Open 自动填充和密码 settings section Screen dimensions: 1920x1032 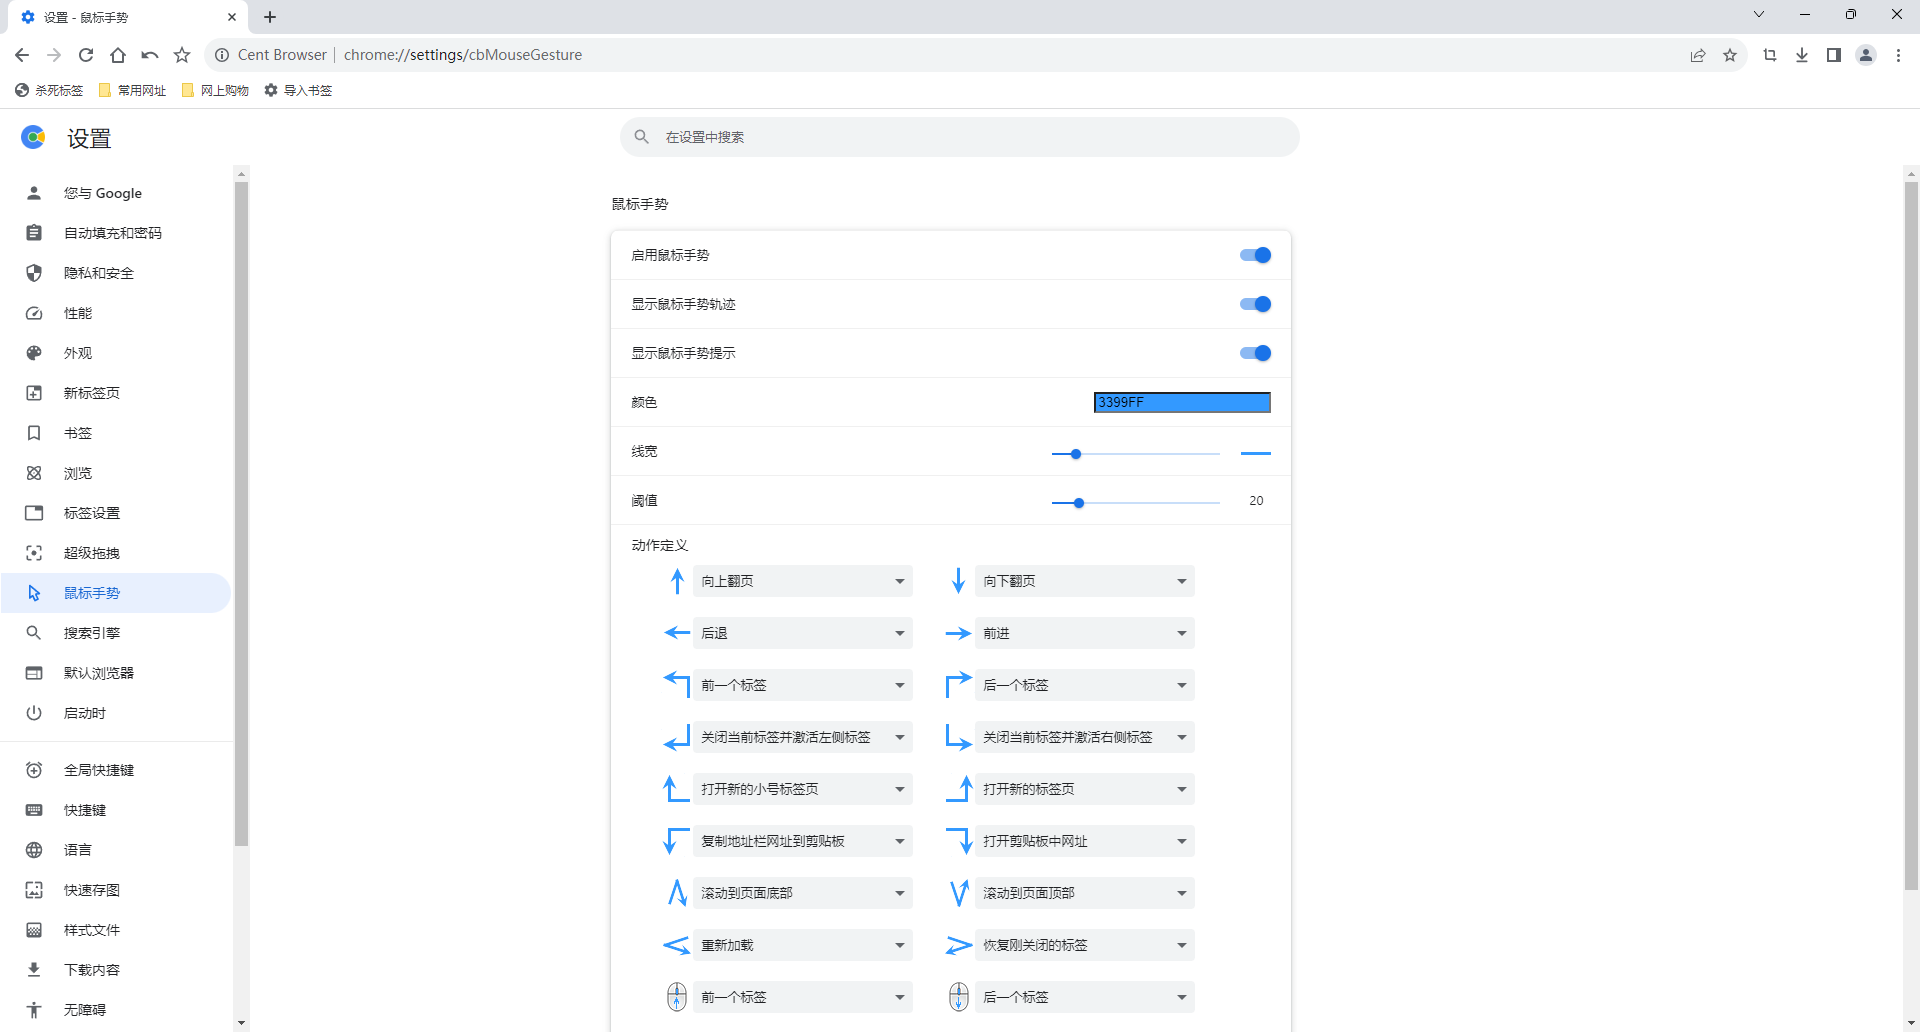pyautogui.click(x=116, y=233)
